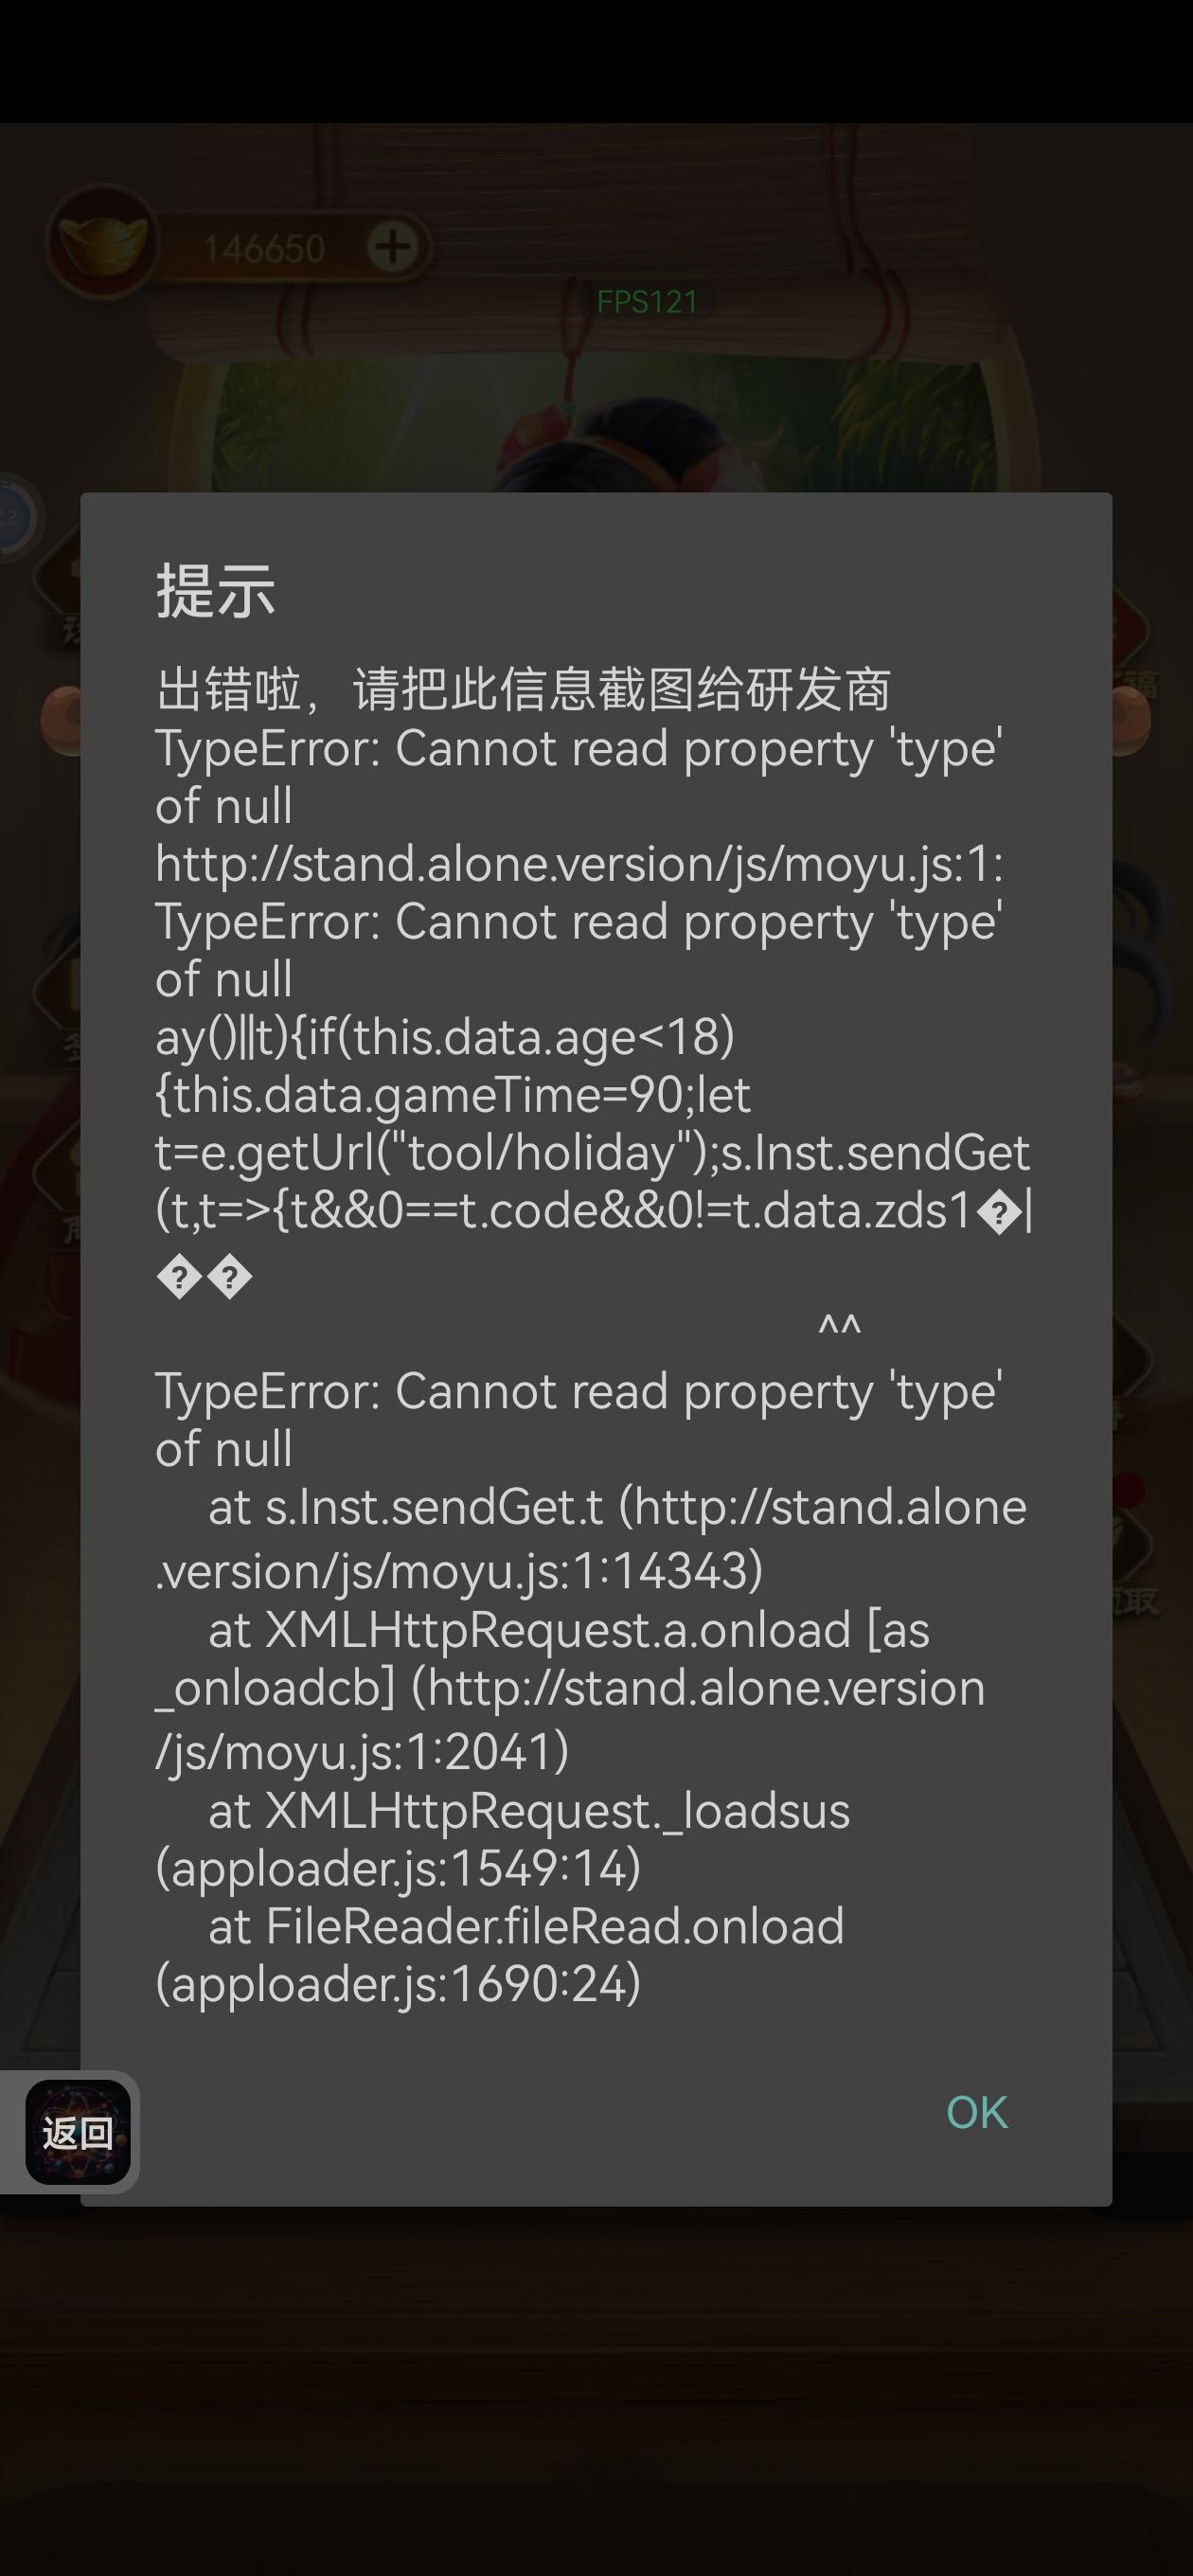The width and height of the screenshot is (1193, 2576).
Task: Dismiss the error dialog with OK
Action: pos(976,2112)
